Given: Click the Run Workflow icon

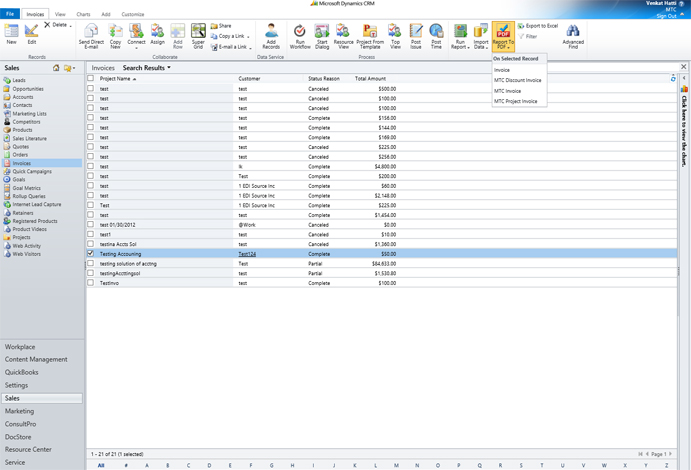Looking at the screenshot, I should (300, 36).
